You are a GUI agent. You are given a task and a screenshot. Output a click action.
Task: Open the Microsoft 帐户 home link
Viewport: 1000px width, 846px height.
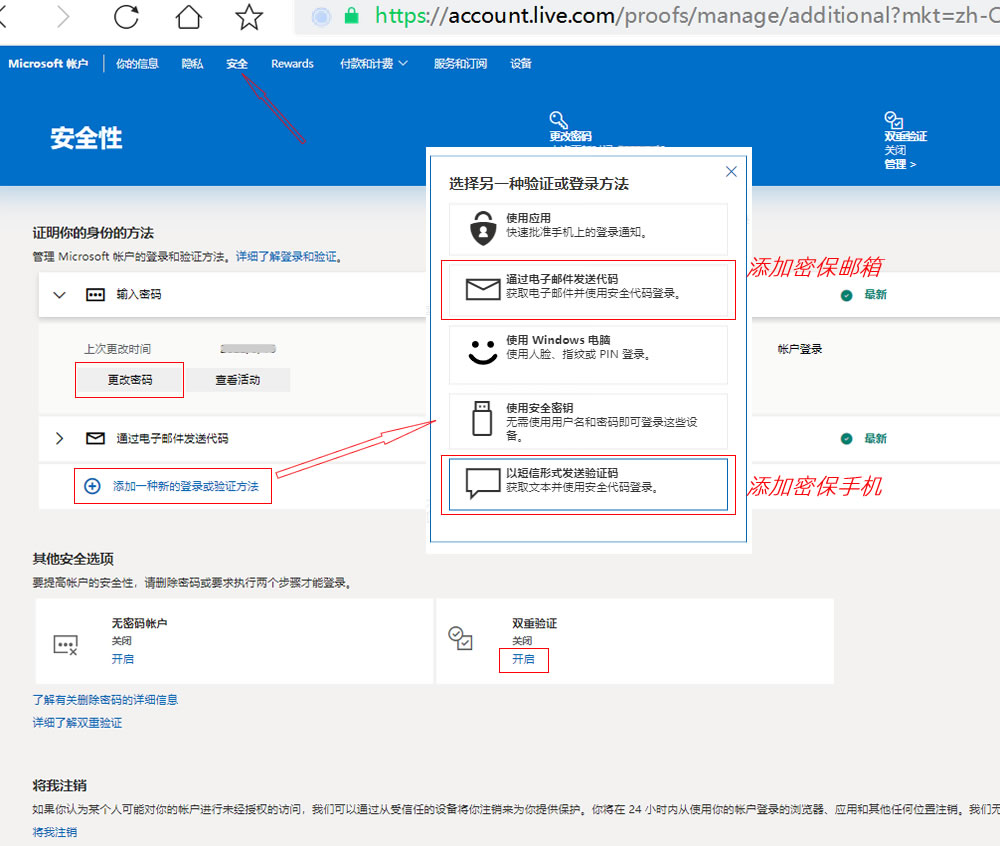point(48,64)
